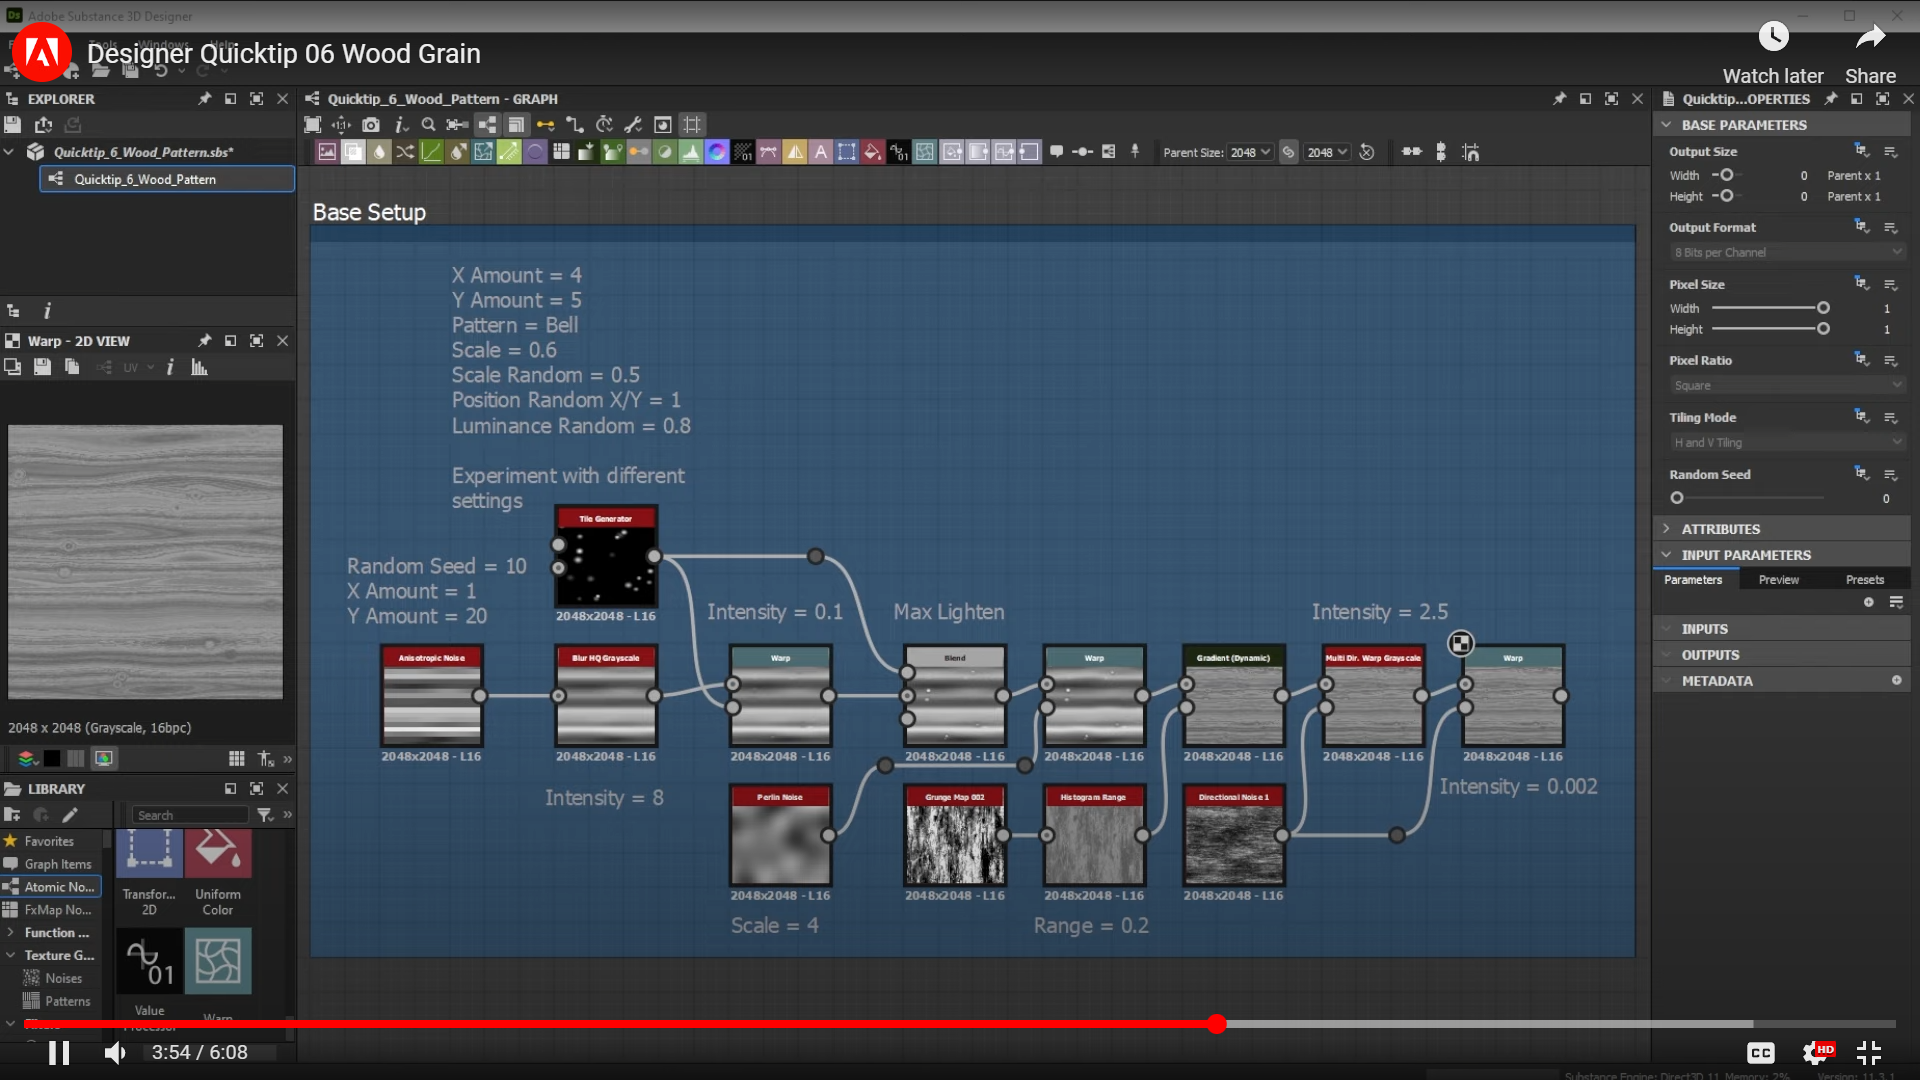Pause the video playback

[x=59, y=1052]
